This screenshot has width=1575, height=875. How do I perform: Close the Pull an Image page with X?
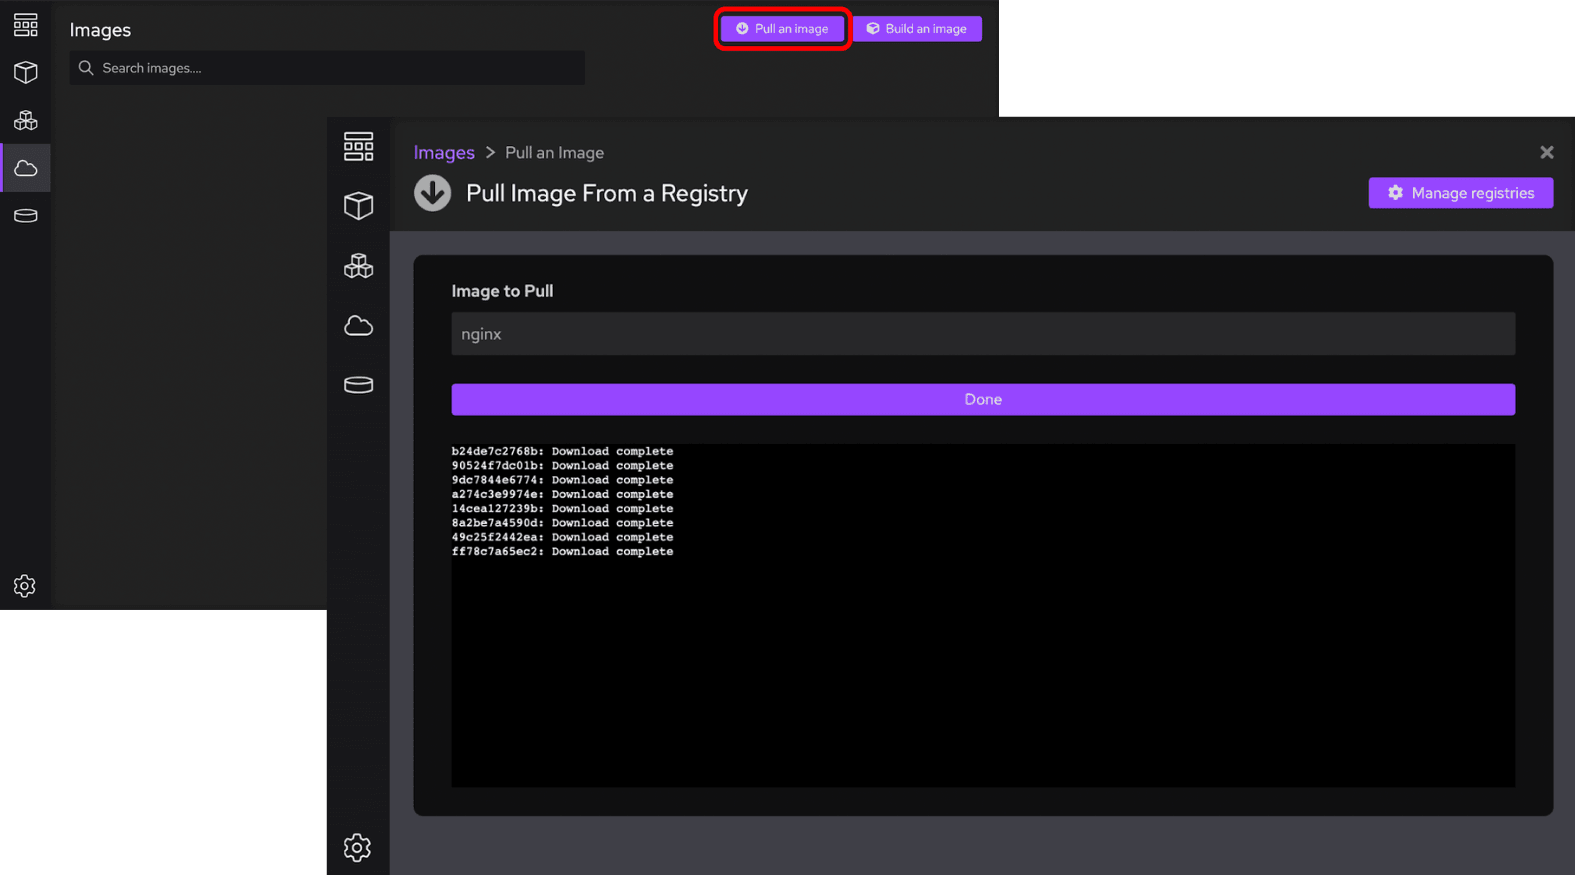point(1546,152)
